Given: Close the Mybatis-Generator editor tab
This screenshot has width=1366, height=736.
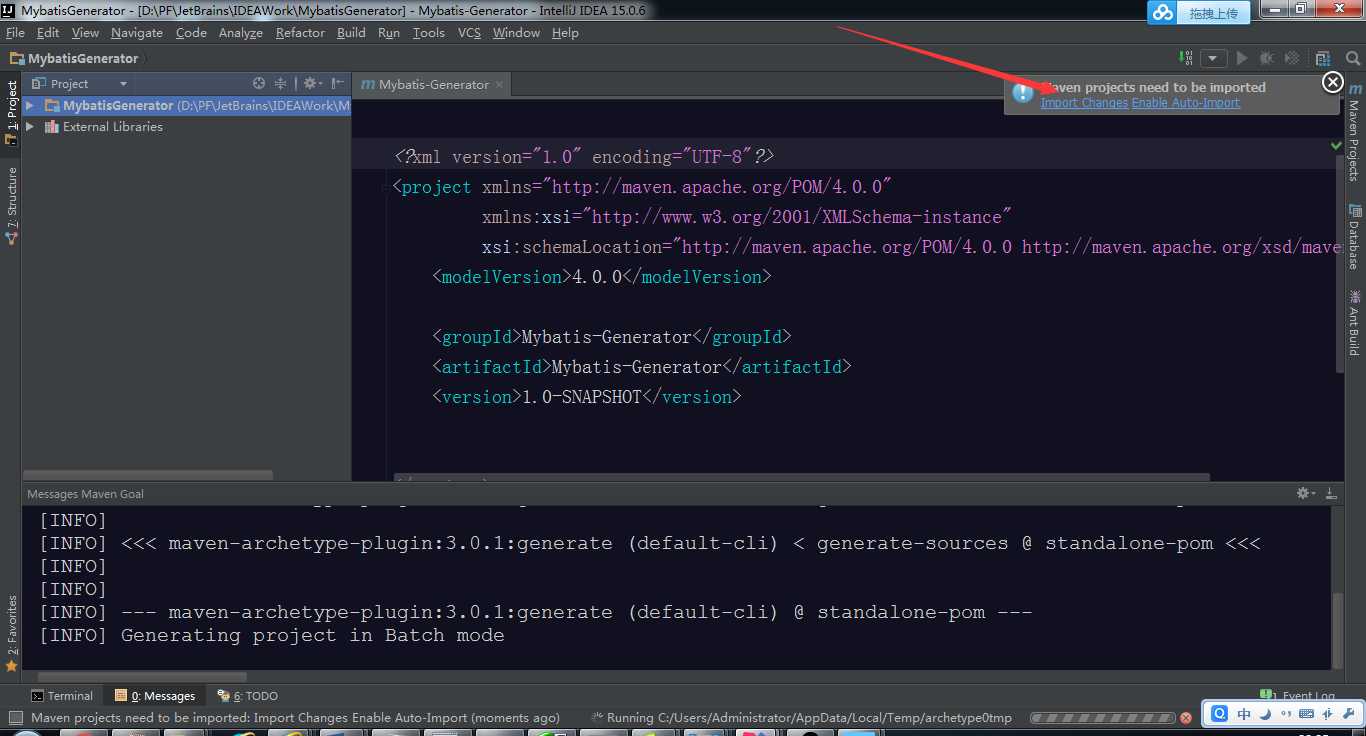Looking at the screenshot, I should [x=499, y=85].
